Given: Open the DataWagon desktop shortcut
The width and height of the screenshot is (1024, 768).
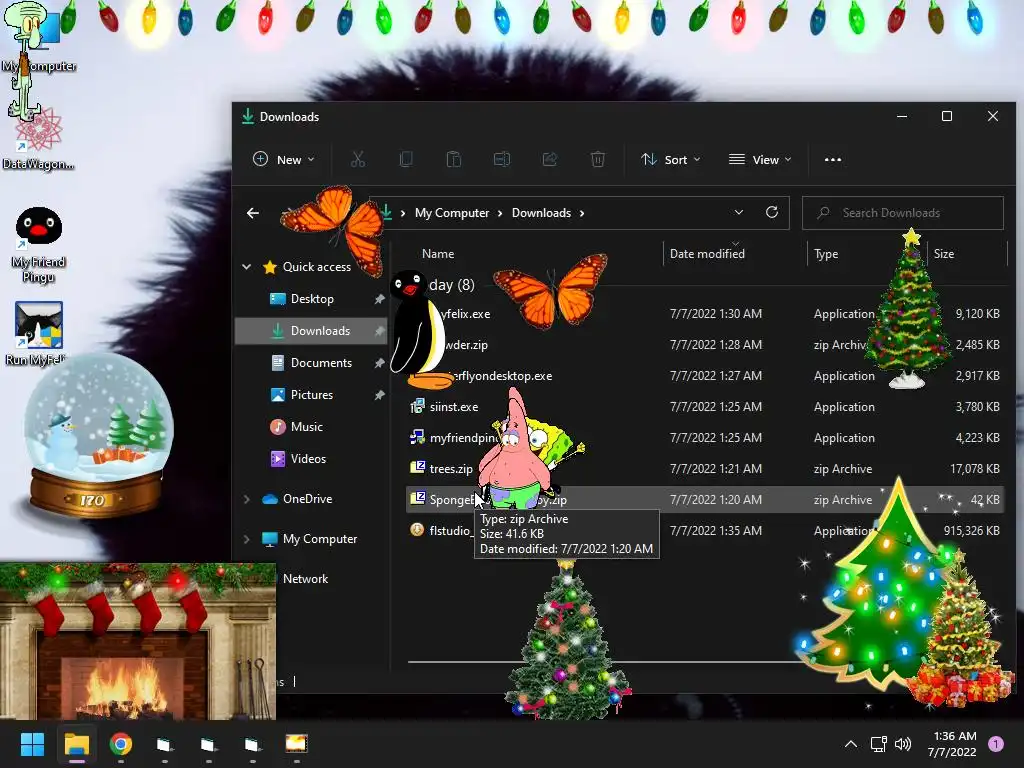Looking at the screenshot, I should pyautogui.click(x=38, y=140).
